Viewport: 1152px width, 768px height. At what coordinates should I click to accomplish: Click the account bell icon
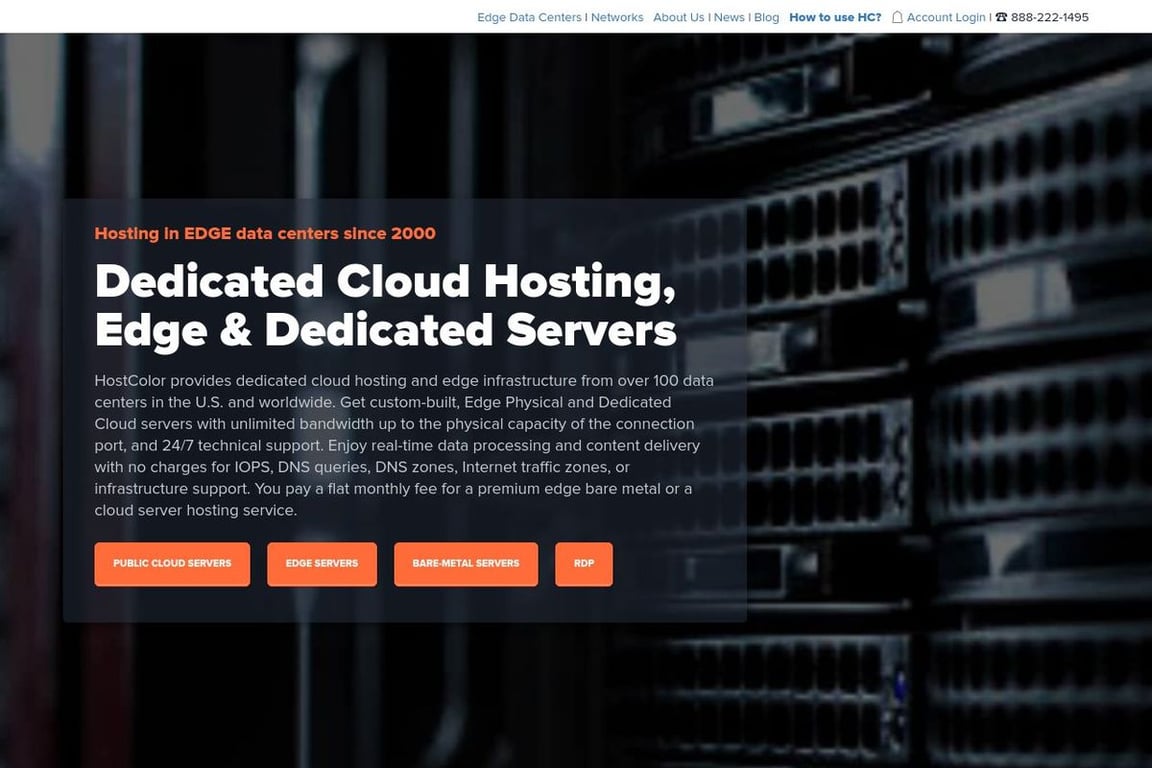(x=897, y=17)
